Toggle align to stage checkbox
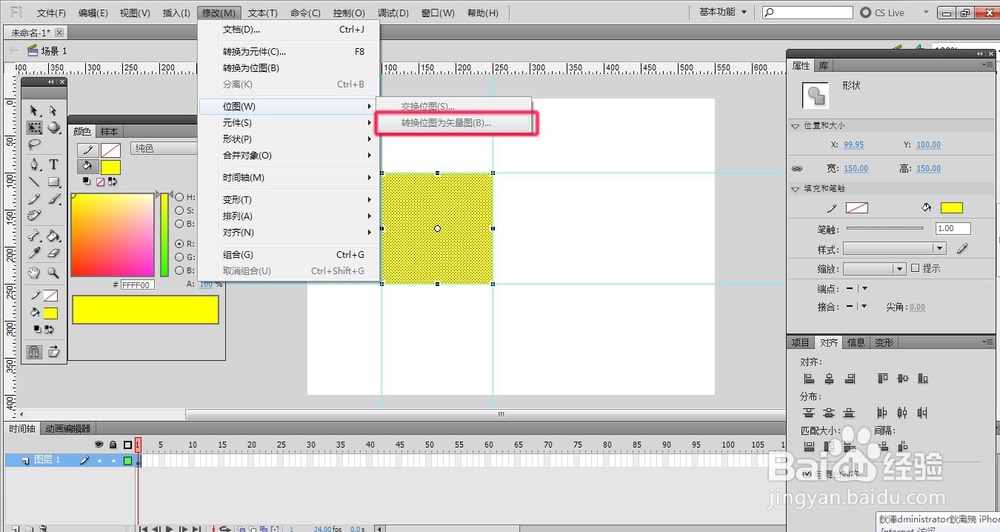Viewport: 1000px width, 532px height. [x=807, y=474]
